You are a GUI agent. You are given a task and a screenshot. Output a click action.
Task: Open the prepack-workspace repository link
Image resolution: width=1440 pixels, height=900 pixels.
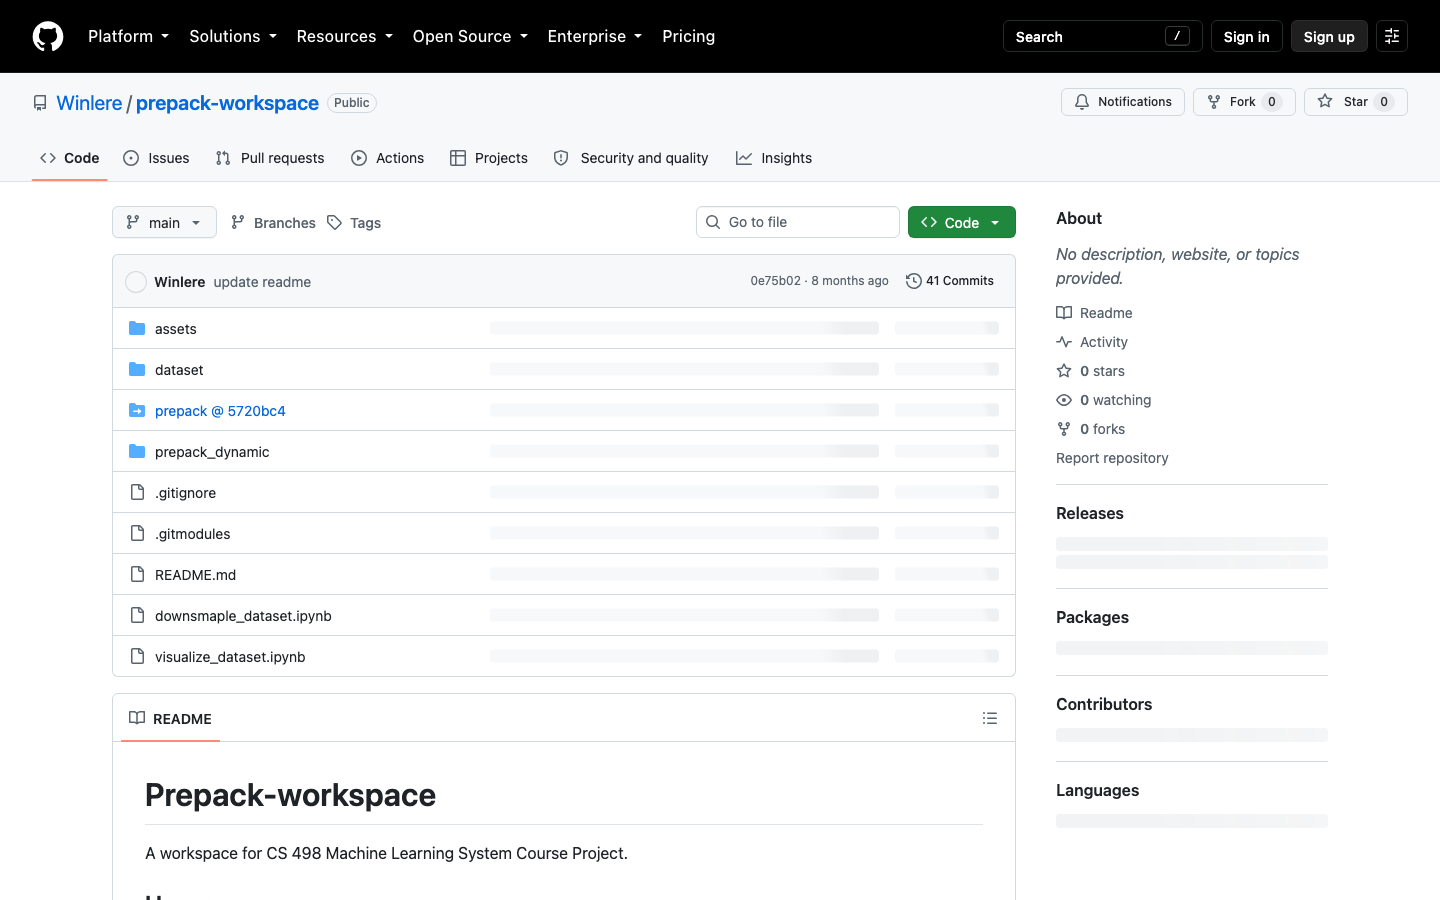pos(227,103)
